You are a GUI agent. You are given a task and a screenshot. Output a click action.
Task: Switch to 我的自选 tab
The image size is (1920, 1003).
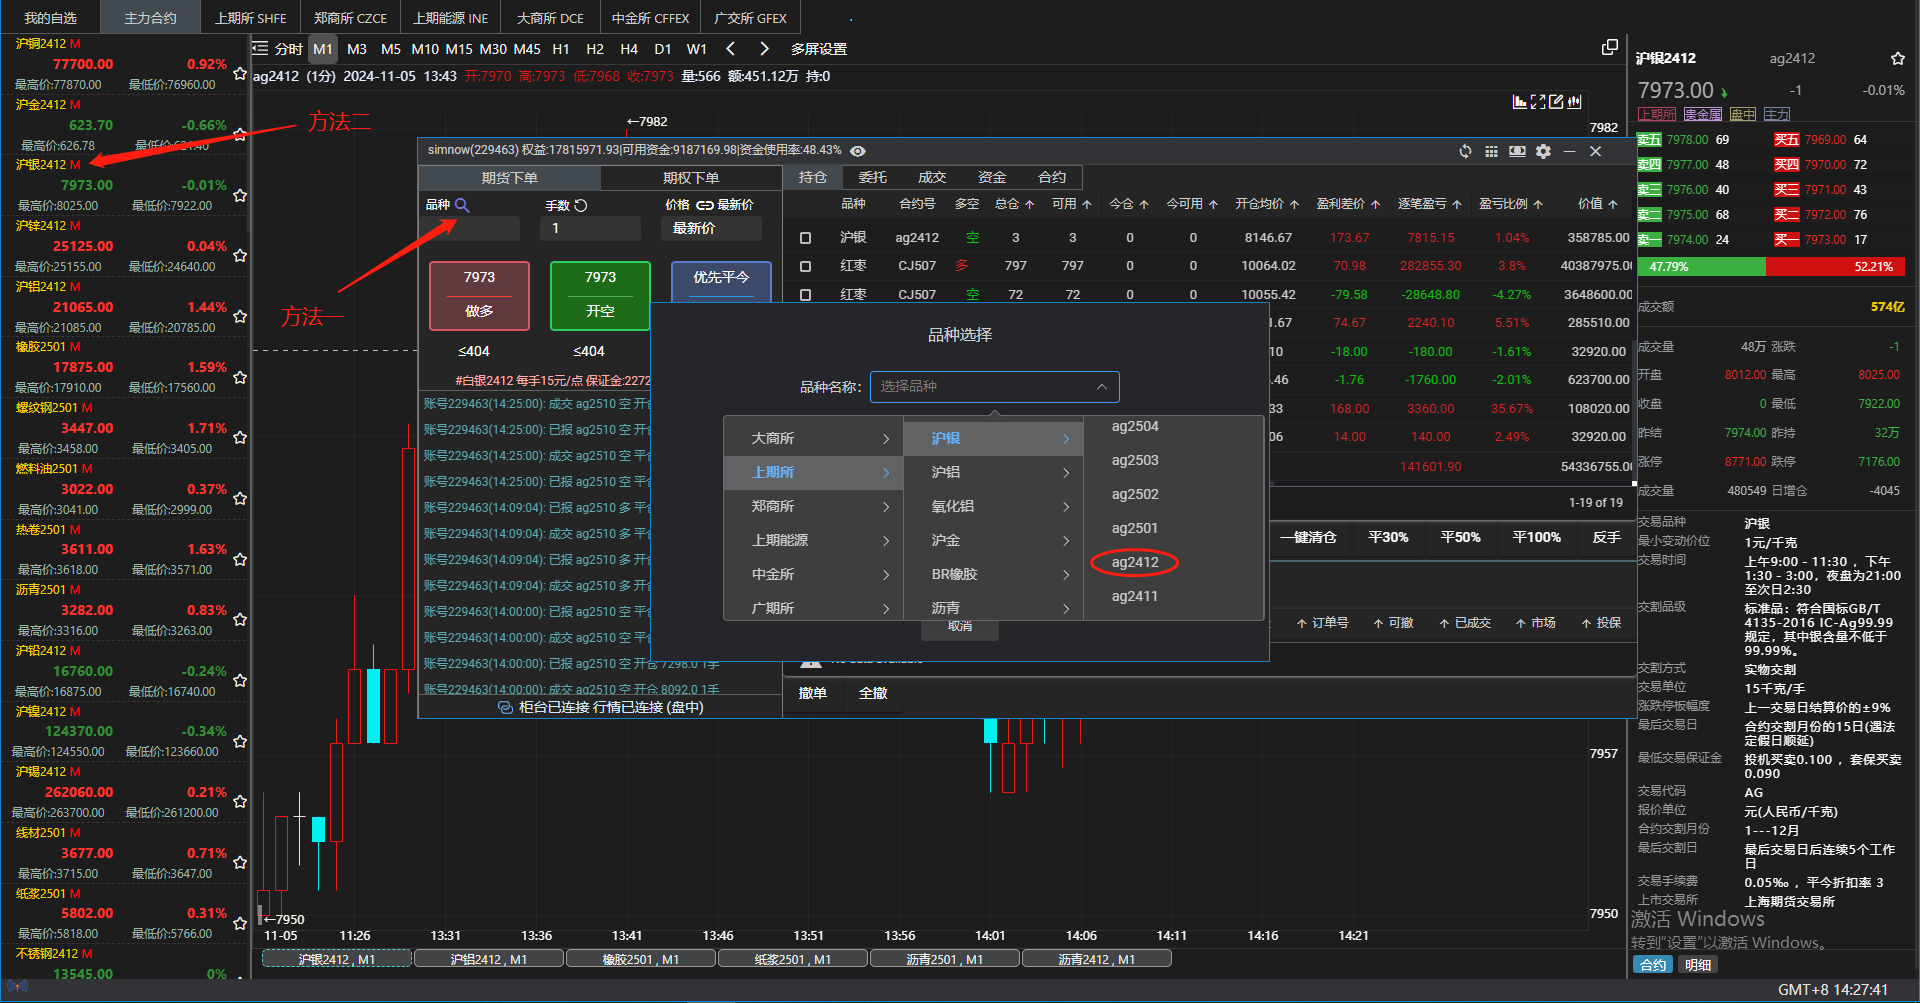click(50, 18)
